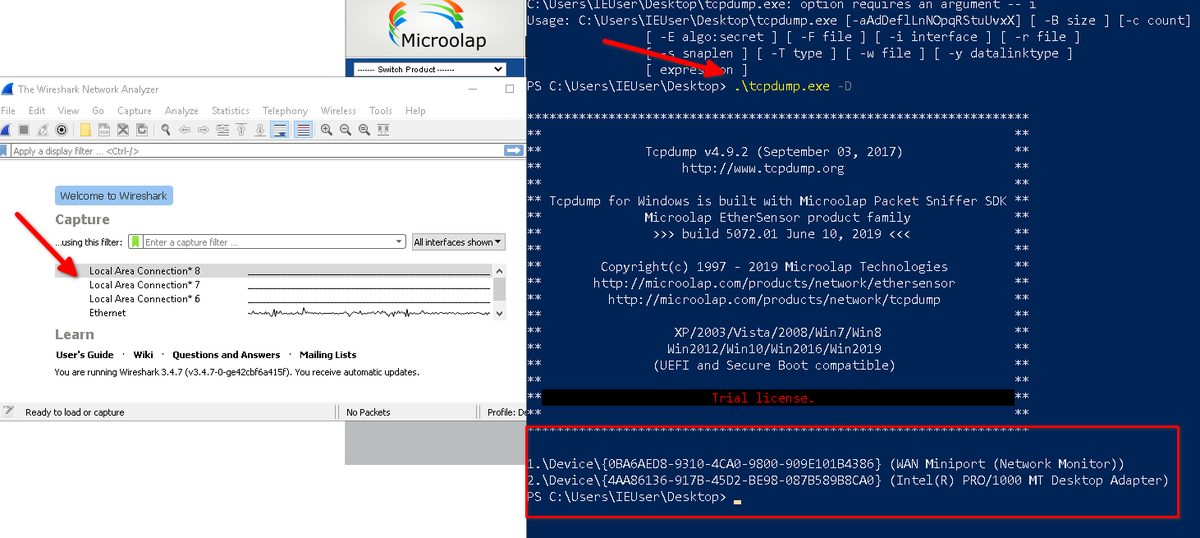Go to previous packet arrow icon
The width and height of the screenshot is (1200, 538).
185,130
